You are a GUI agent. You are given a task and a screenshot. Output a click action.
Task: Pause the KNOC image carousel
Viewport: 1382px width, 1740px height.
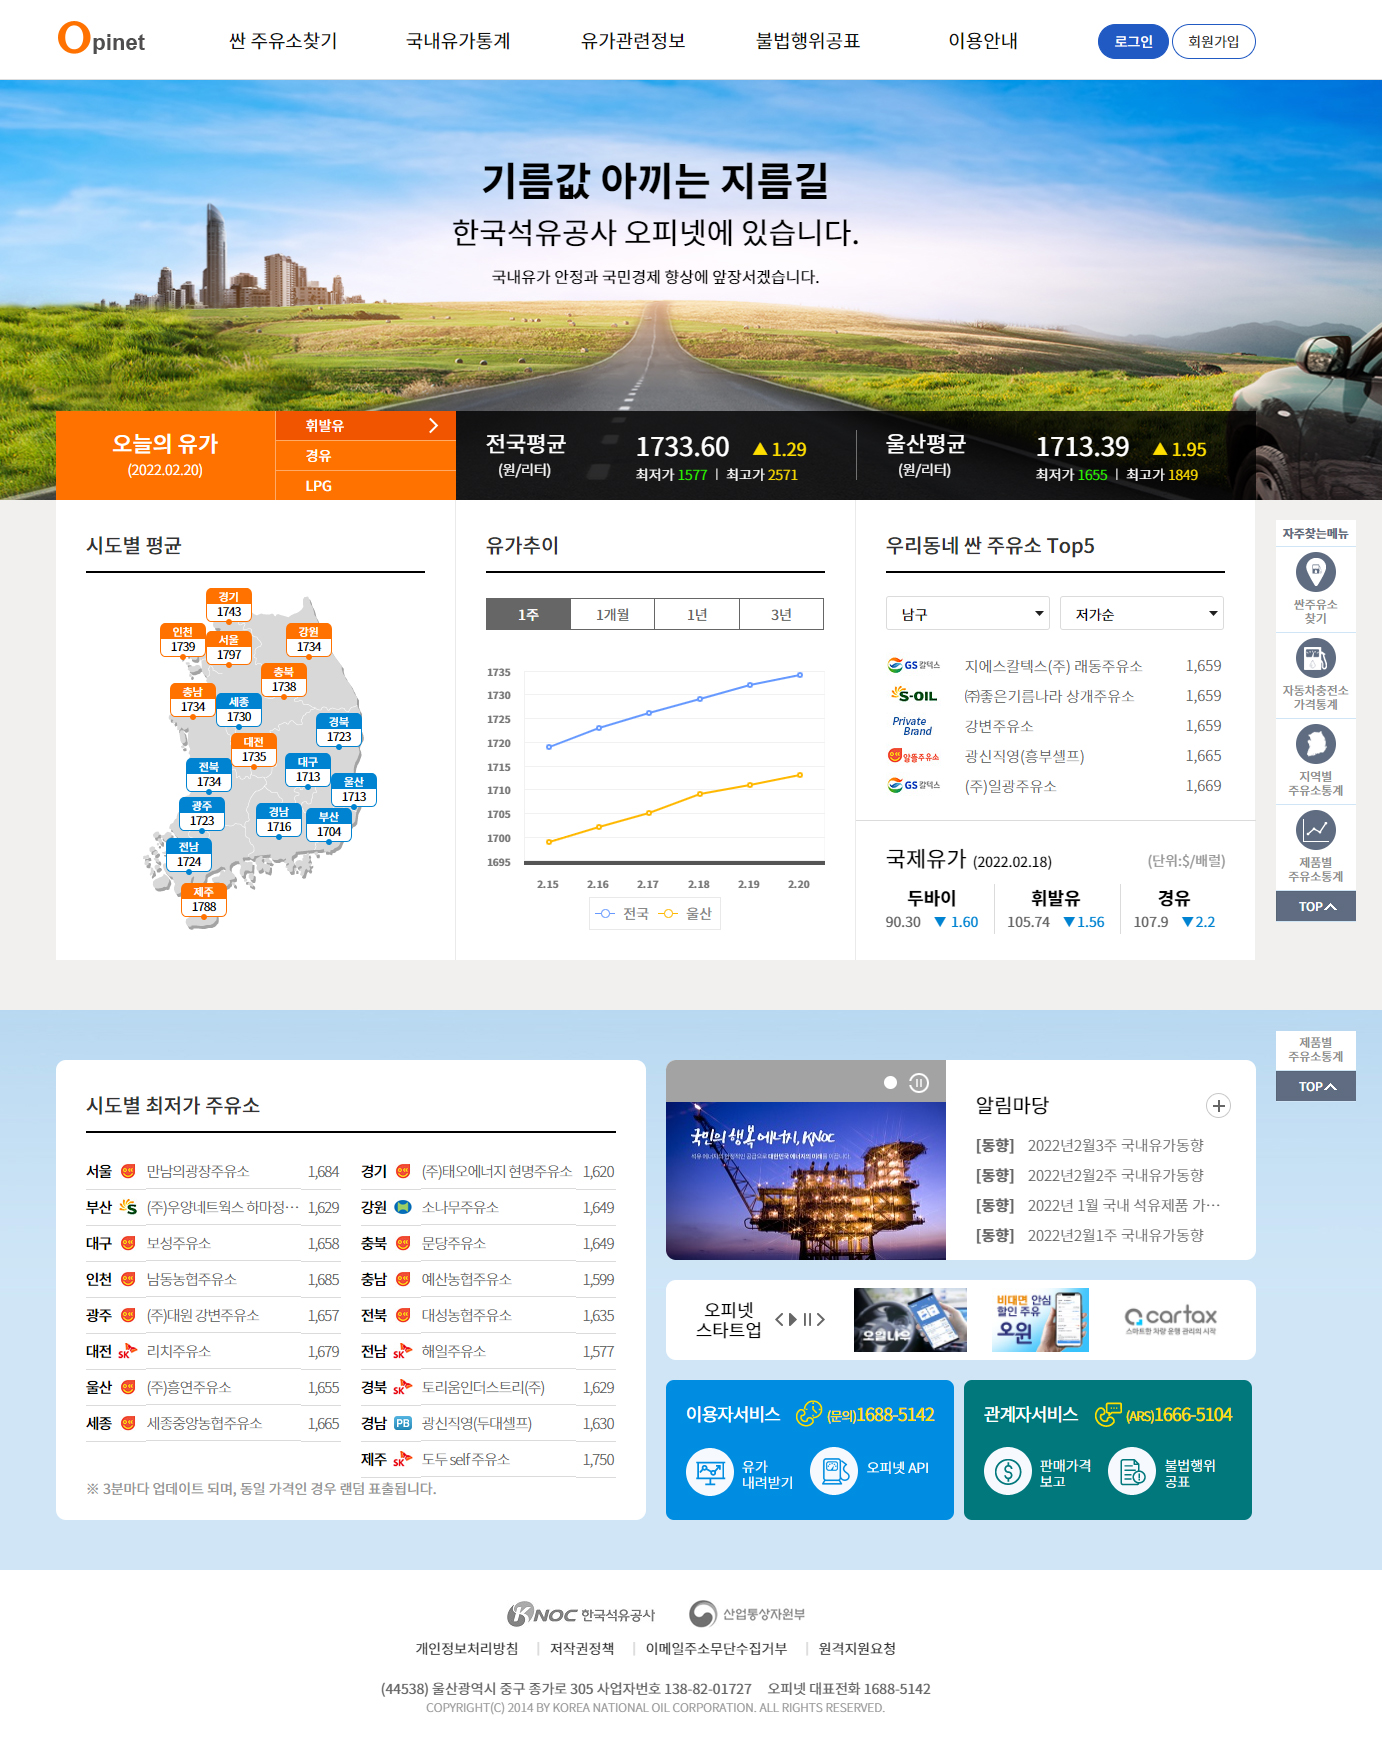point(919,1083)
